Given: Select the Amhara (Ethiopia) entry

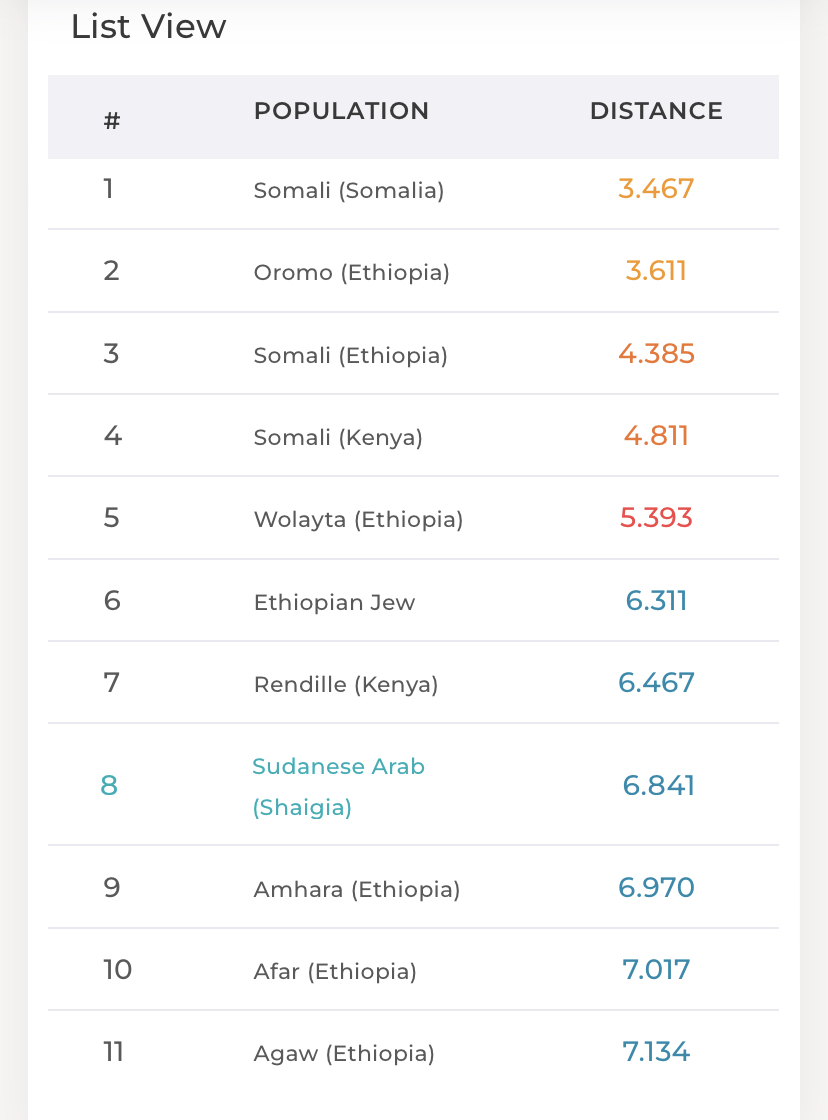Looking at the screenshot, I should [x=356, y=889].
